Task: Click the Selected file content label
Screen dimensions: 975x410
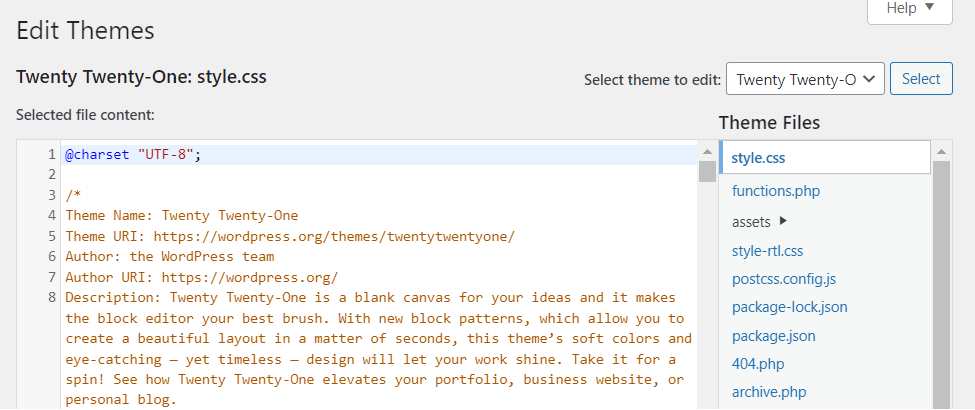Action: click(85, 114)
